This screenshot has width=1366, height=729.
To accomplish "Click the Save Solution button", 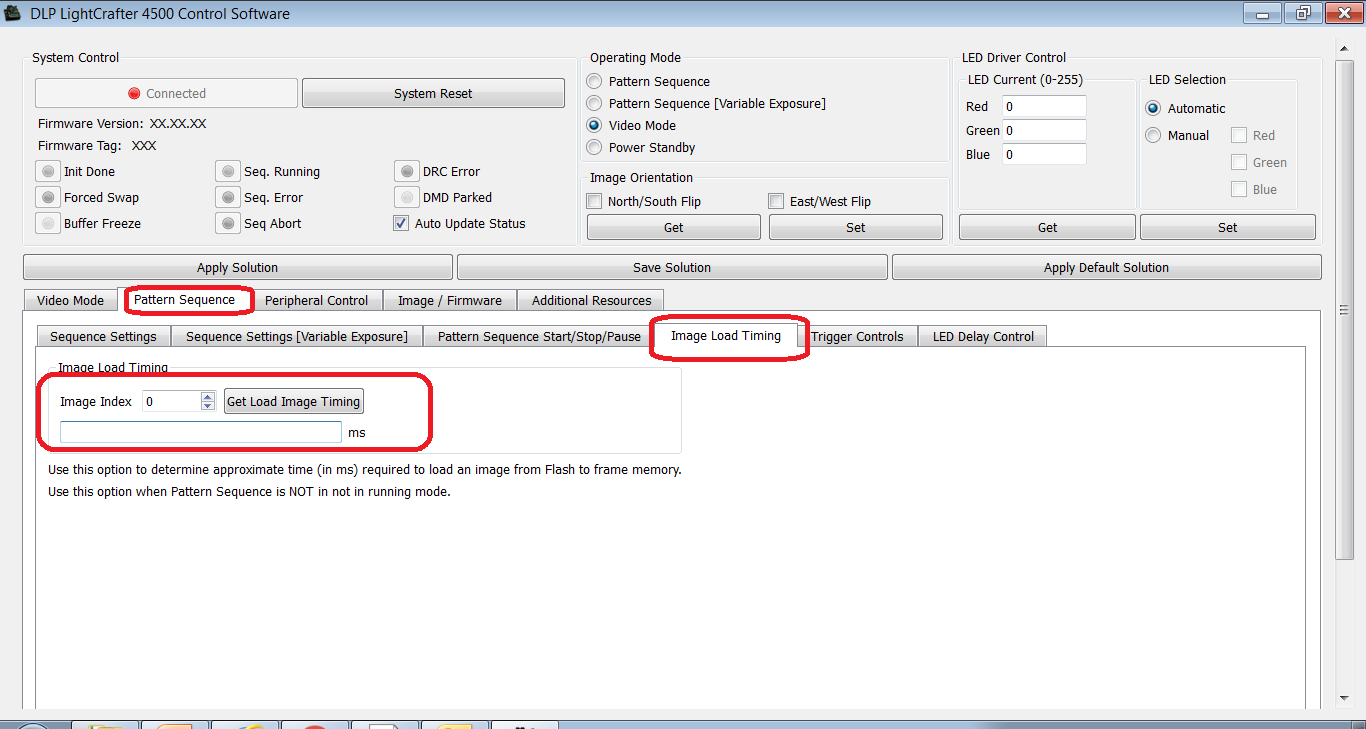I will (672, 267).
